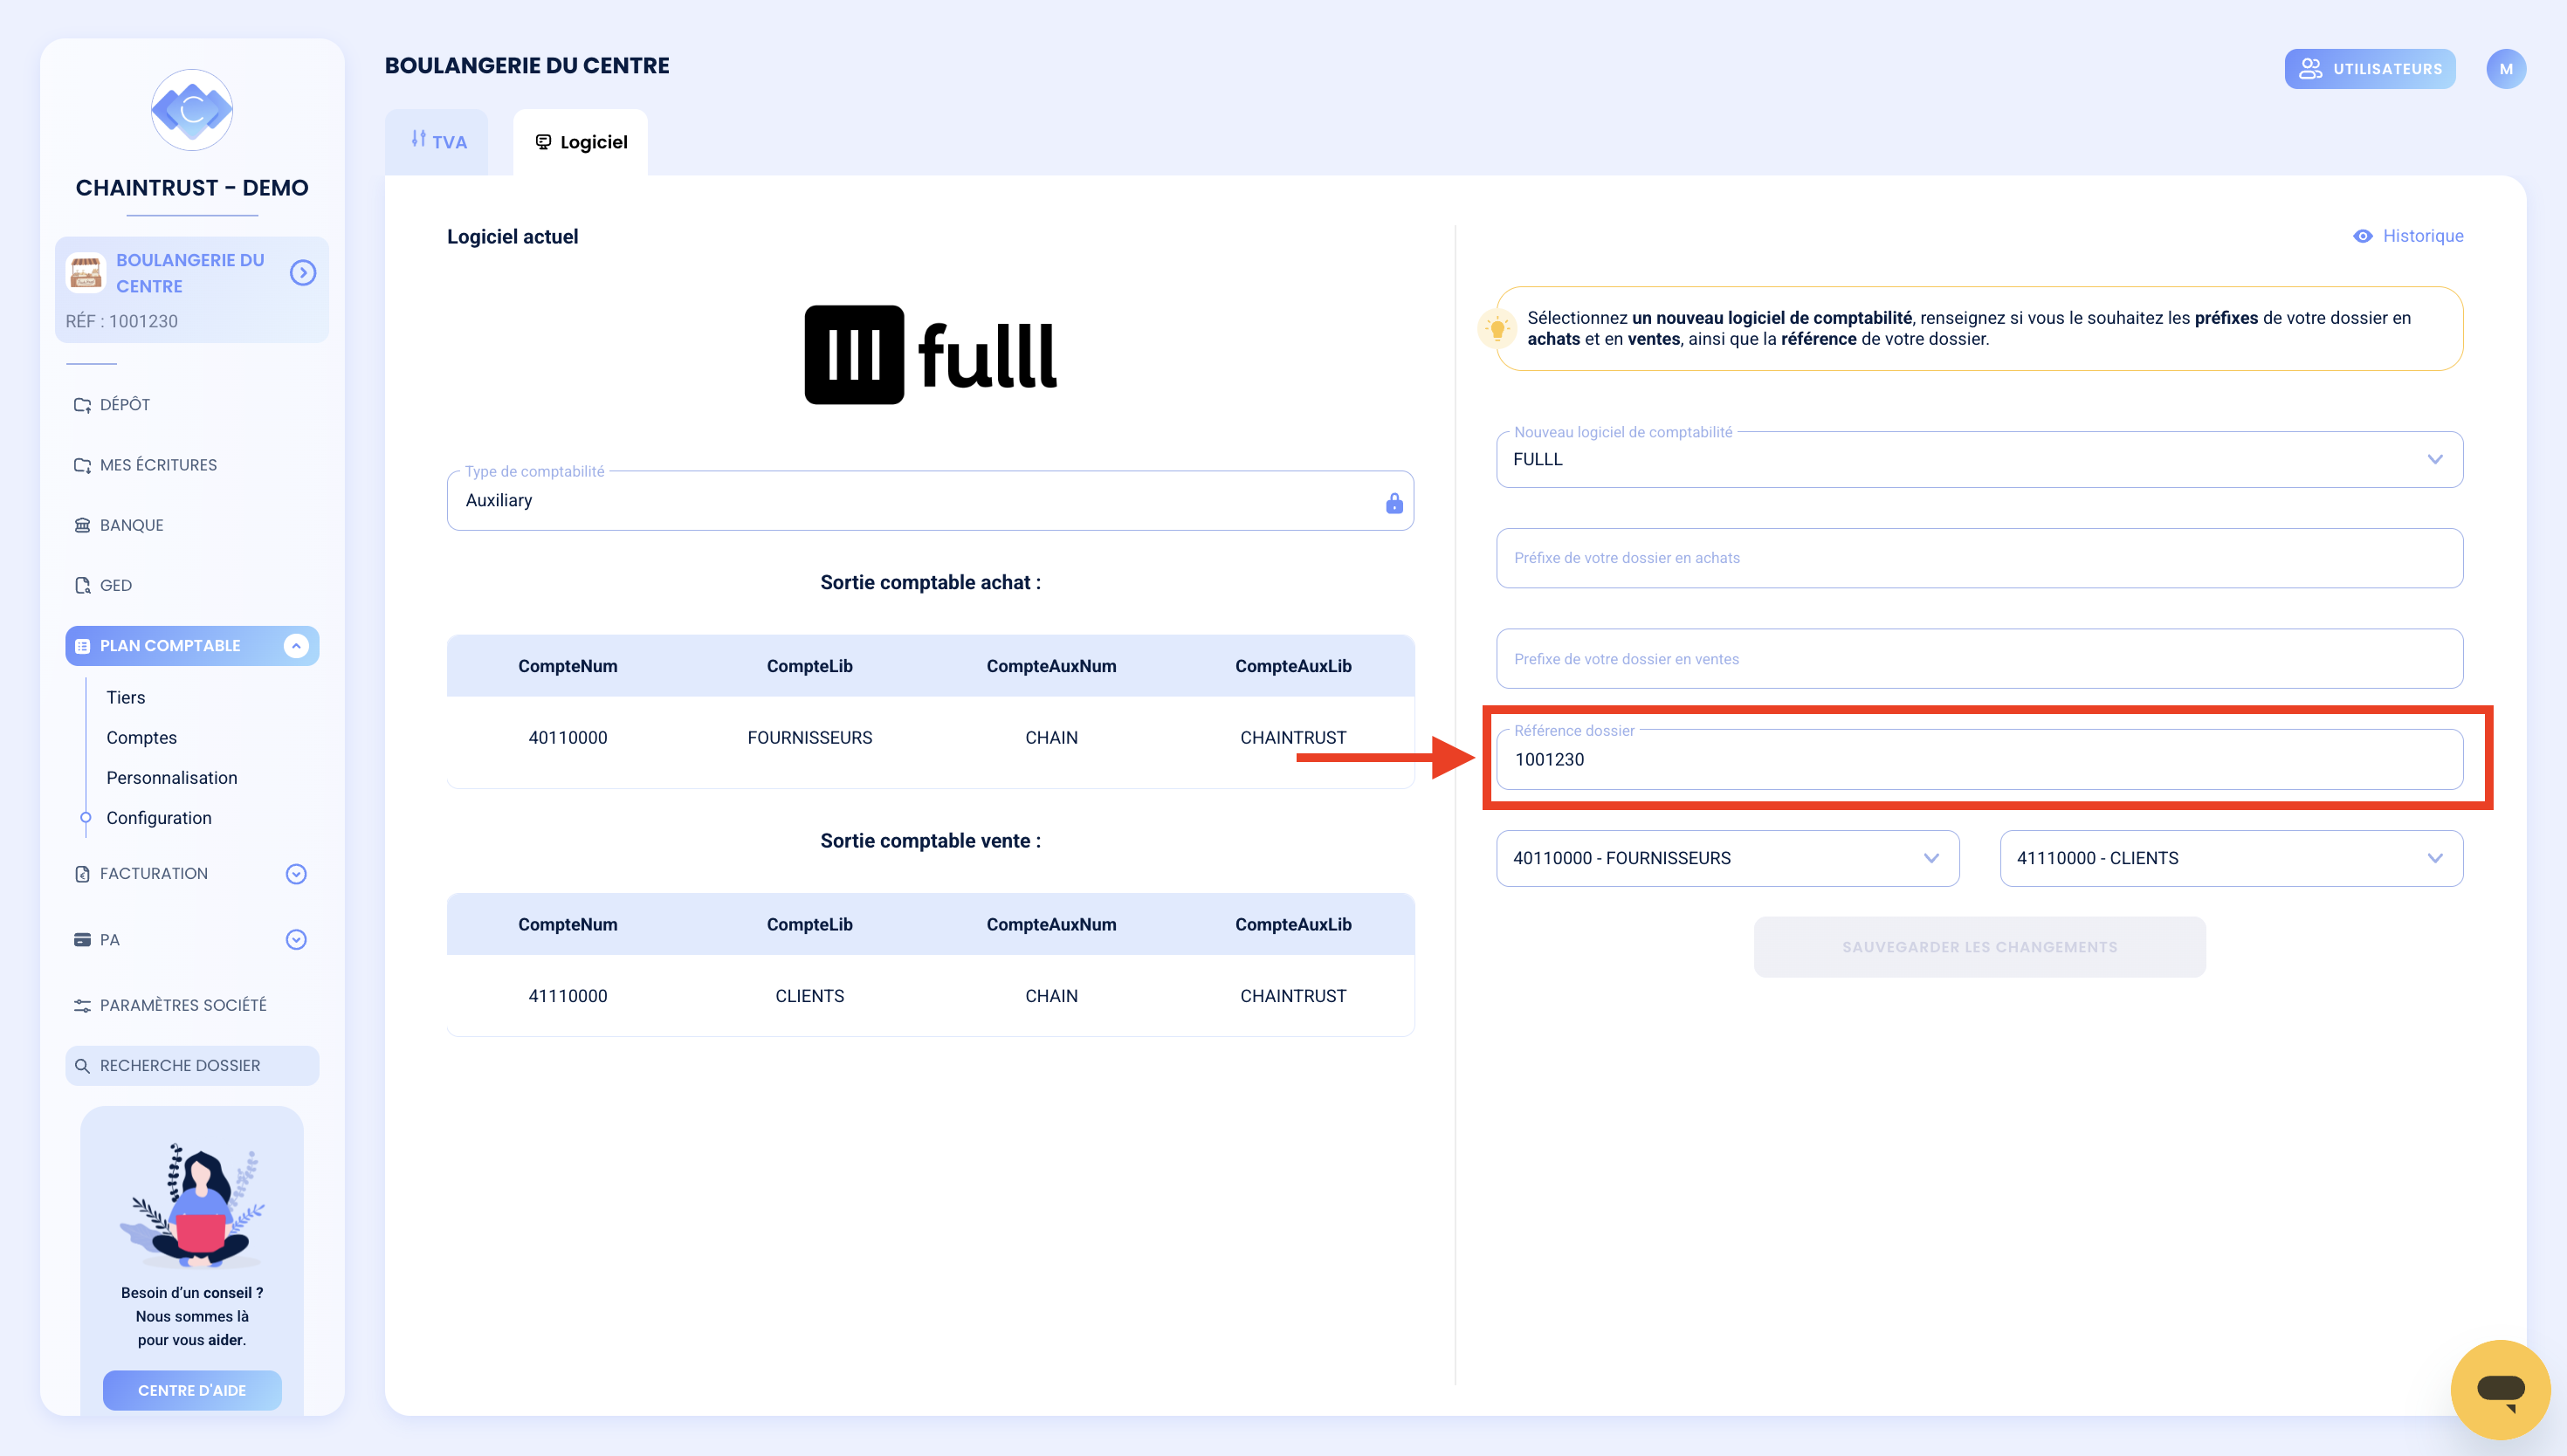
Task: Click the Chaintrust logo at top of sidebar
Action: point(192,110)
